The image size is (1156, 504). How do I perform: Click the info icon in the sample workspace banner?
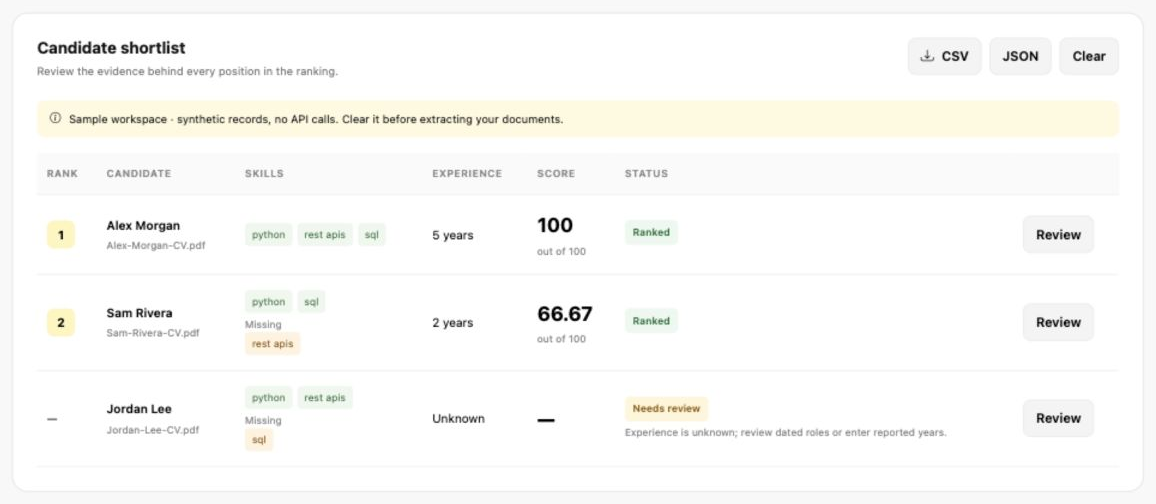pos(55,118)
